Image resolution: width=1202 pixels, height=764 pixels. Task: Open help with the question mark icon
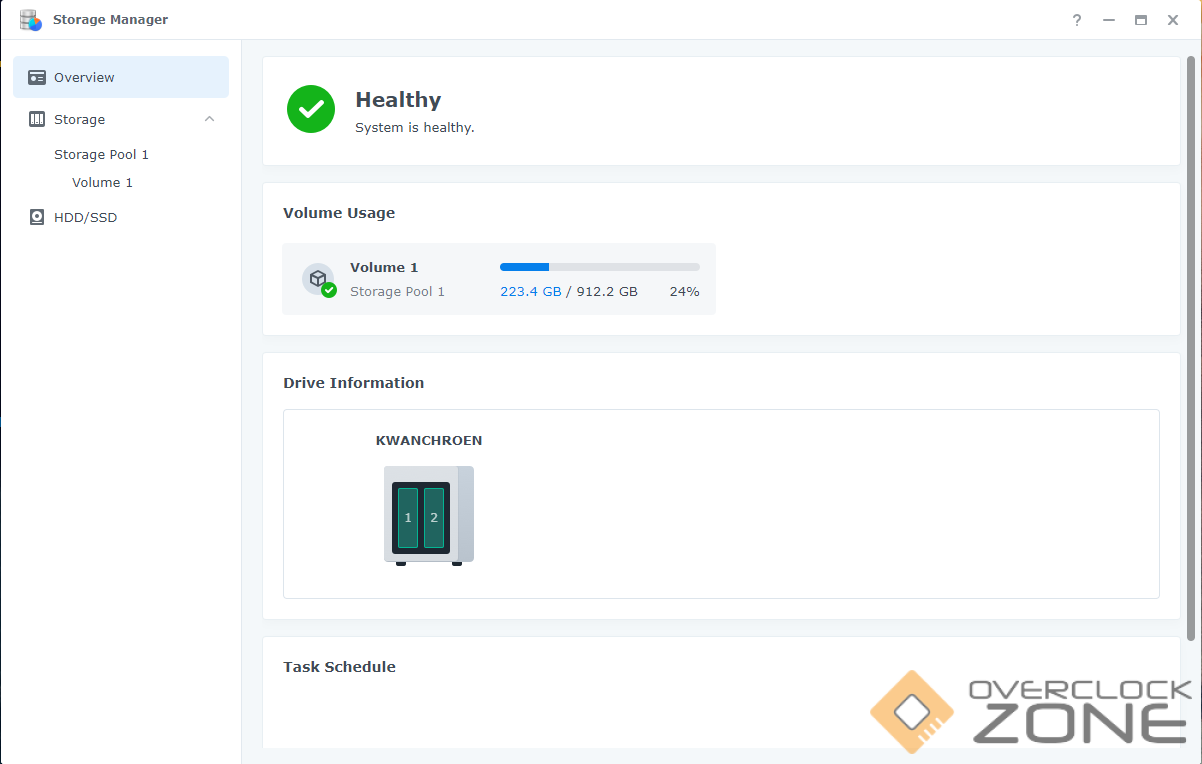click(1077, 20)
